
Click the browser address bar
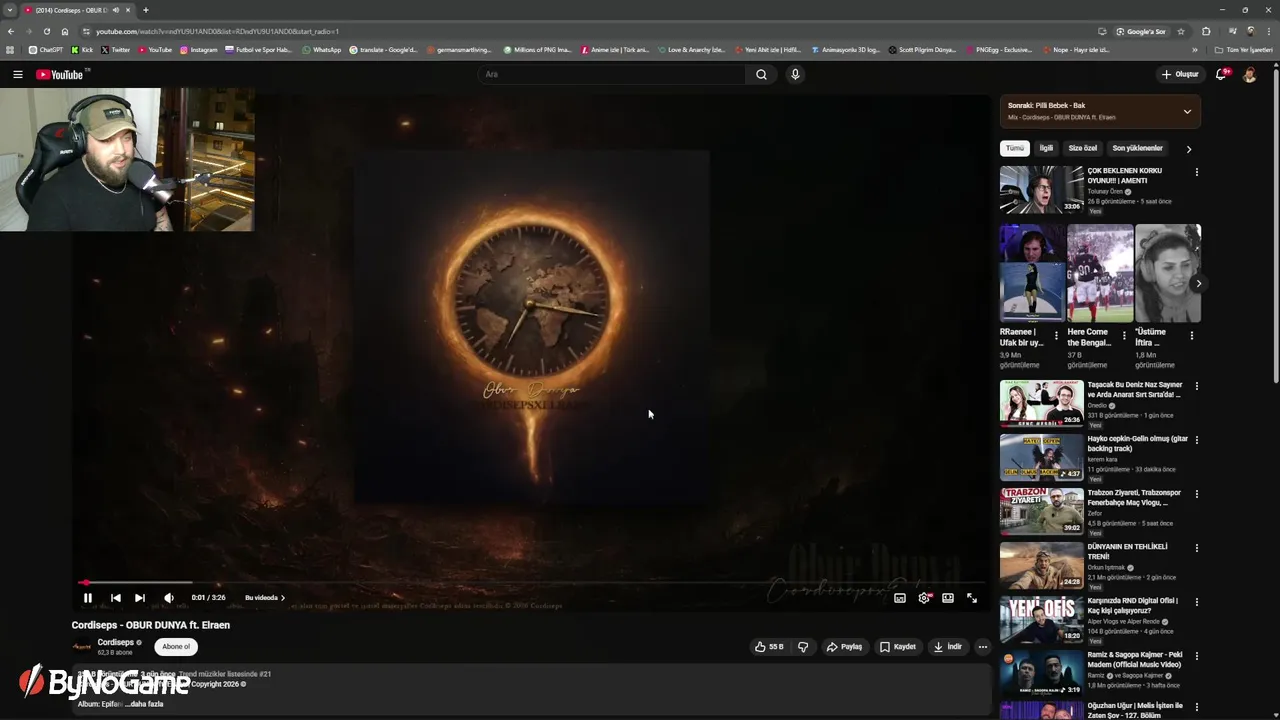tap(590, 31)
